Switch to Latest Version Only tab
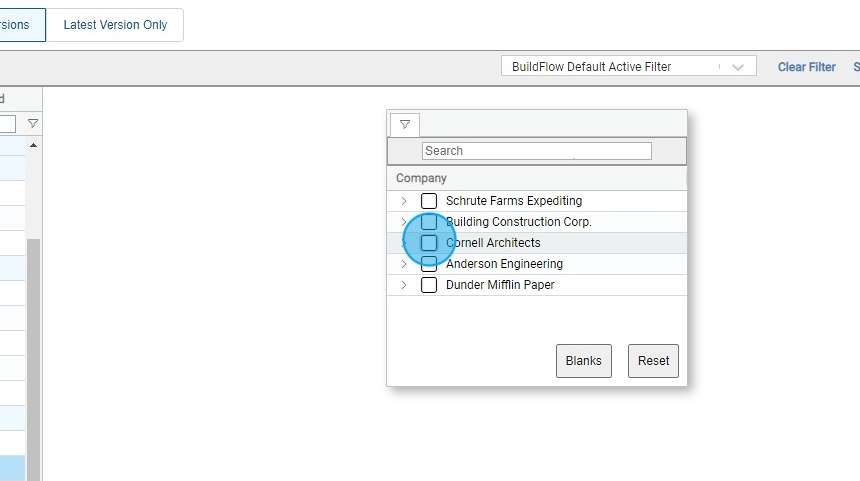Image resolution: width=860 pixels, height=481 pixels. (x=115, y=25)
